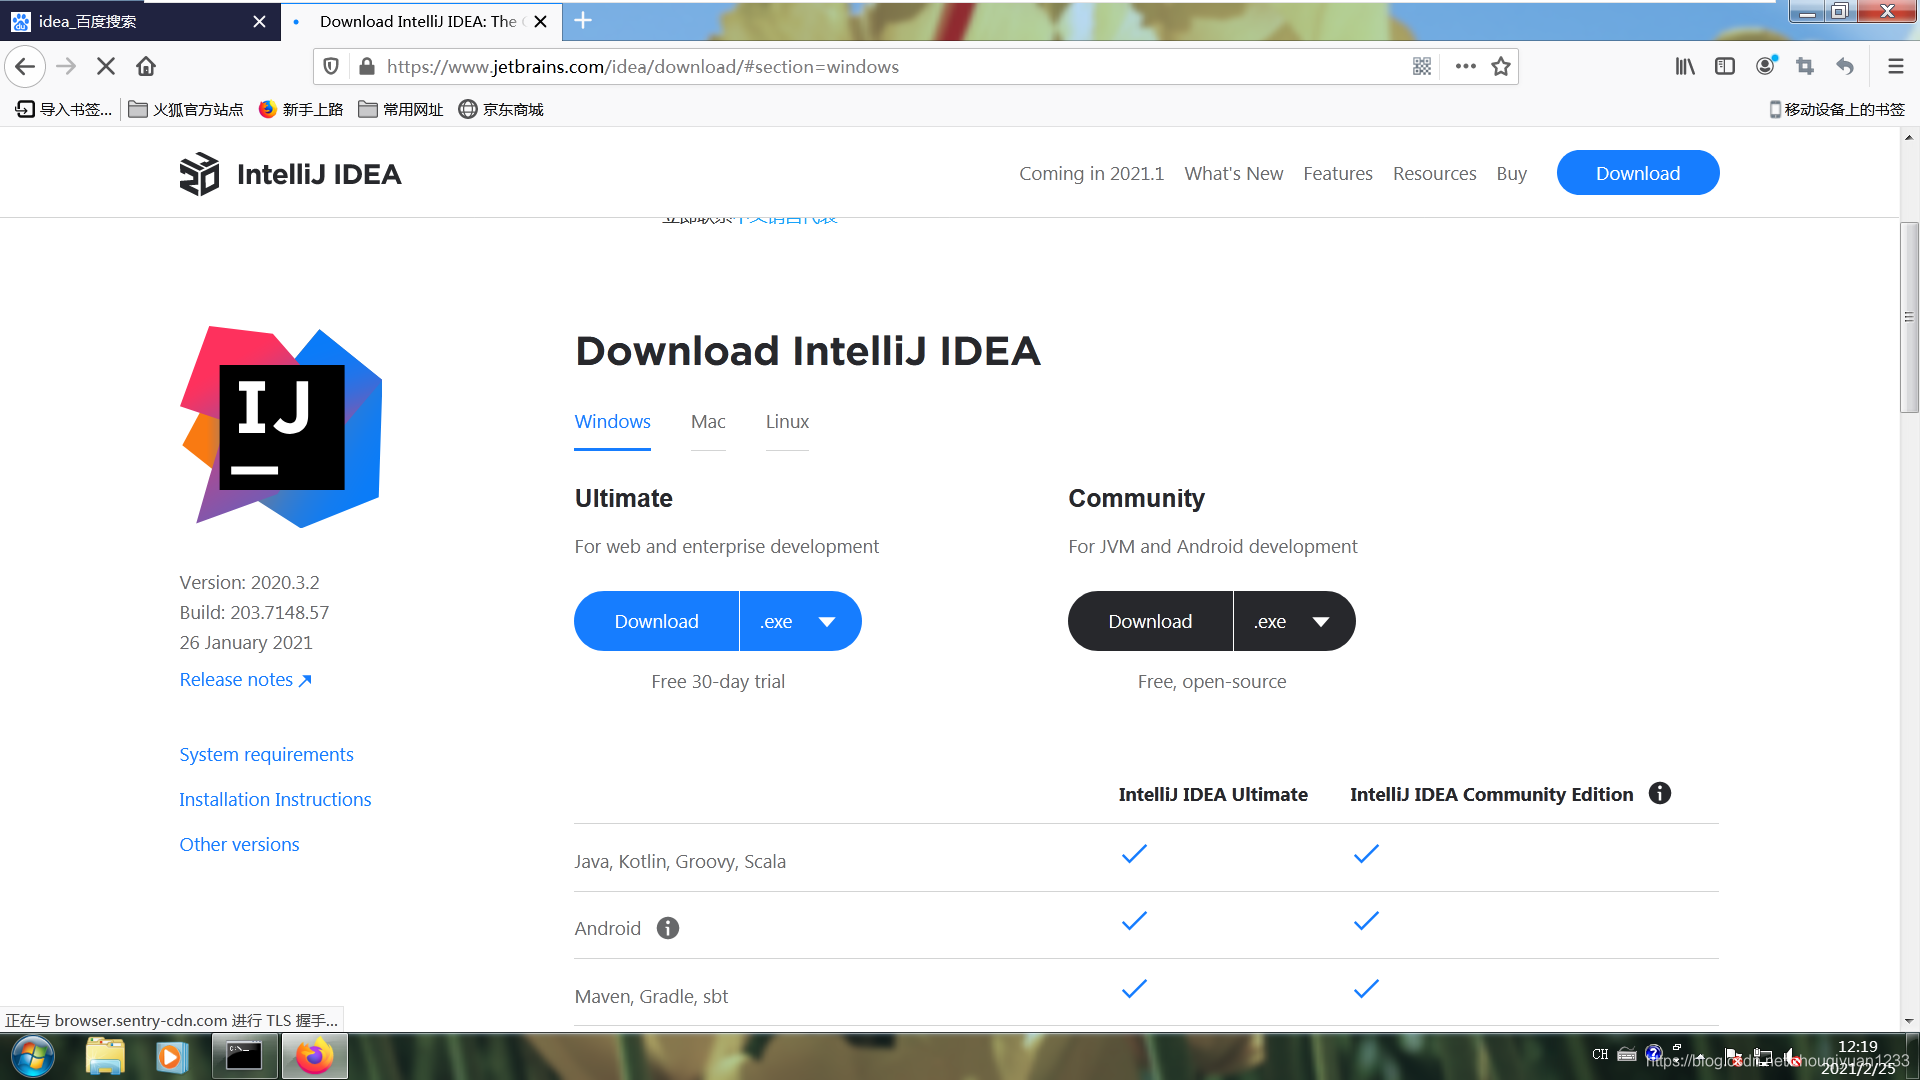The width and height of the screenshot is (1920, 1080).
Task: Click the tracking protection shield icon
Action: point(331,66)
